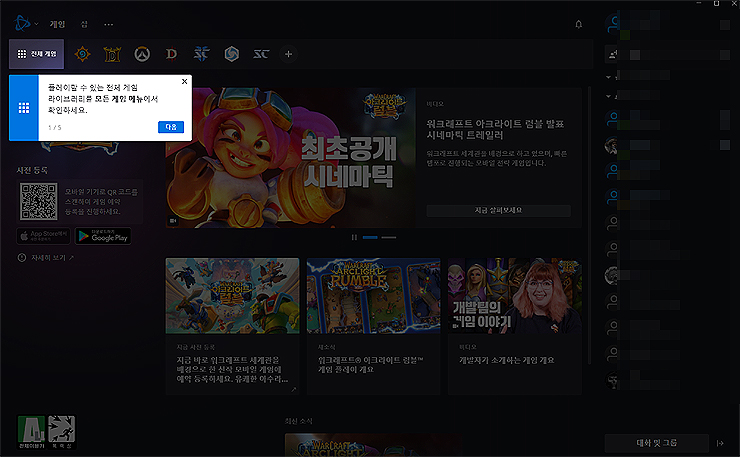Maximize the Battle.net window
The height and width of the screenshot is (457, 740).
click(716, 3)
